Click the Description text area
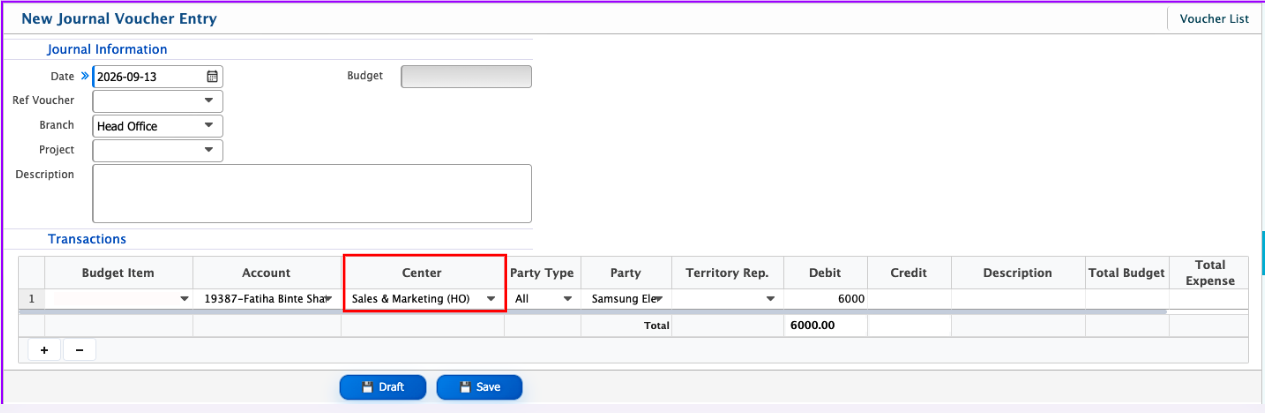Screen dimensions: 1265x413 [312, 193]
